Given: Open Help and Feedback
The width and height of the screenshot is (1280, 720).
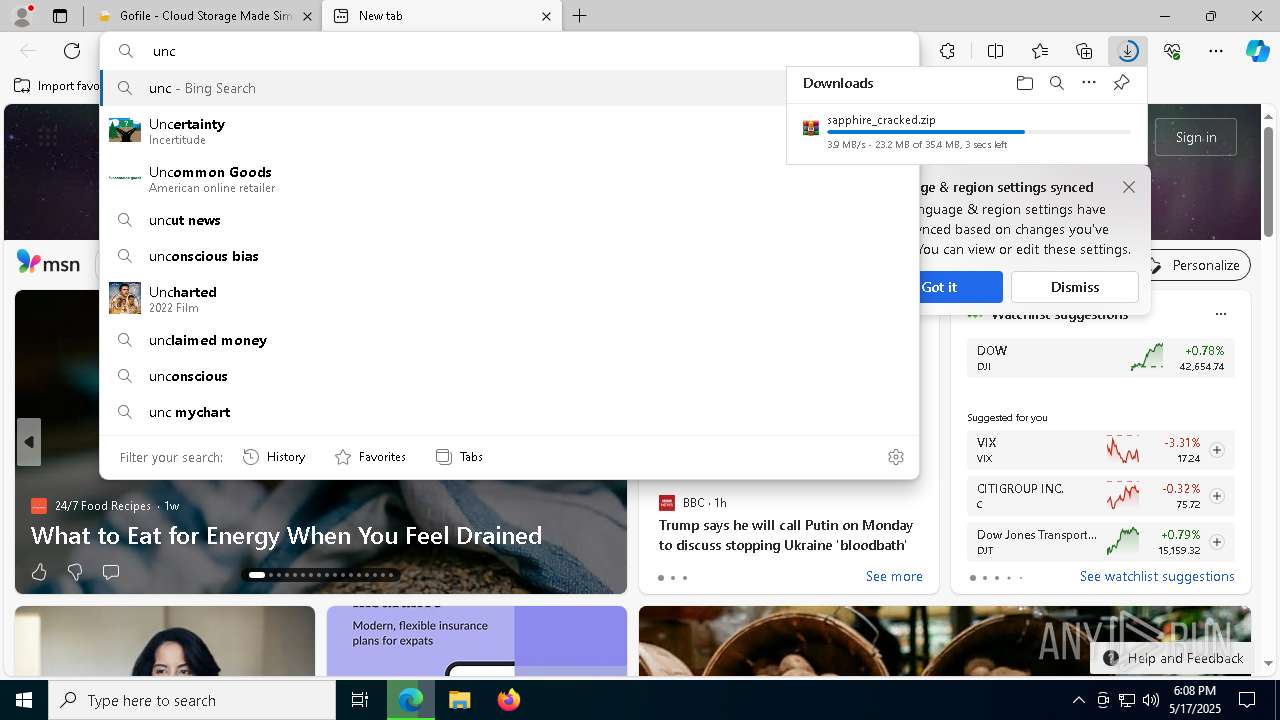Looking at the screenshot, I should 1173,658.
